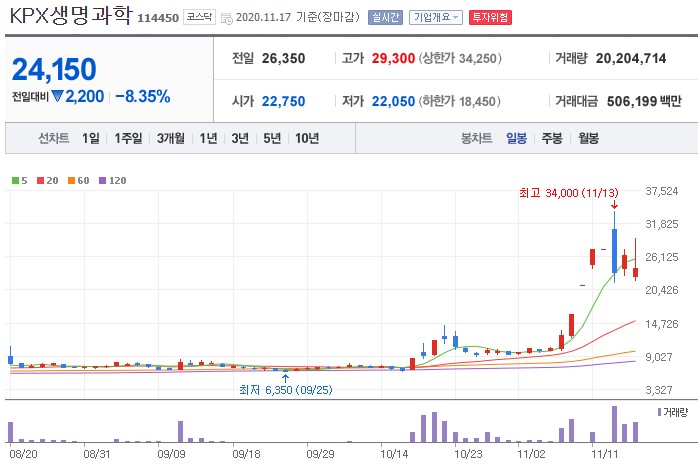Switch to 일봉 daily candle chart
The width and height of the screenshot is (698, 468).
click(516, 138)
